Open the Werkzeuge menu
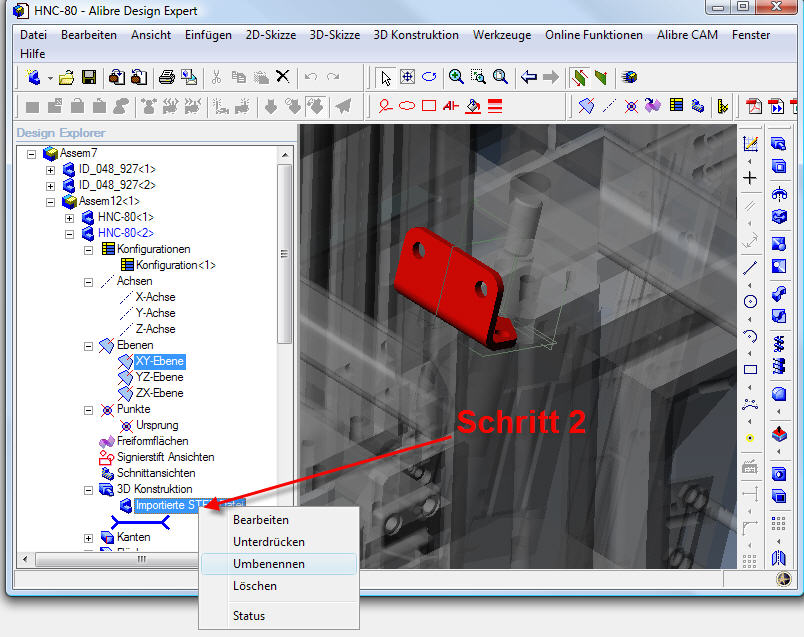The width and height of the screenshot is (804, 637). 502,35
